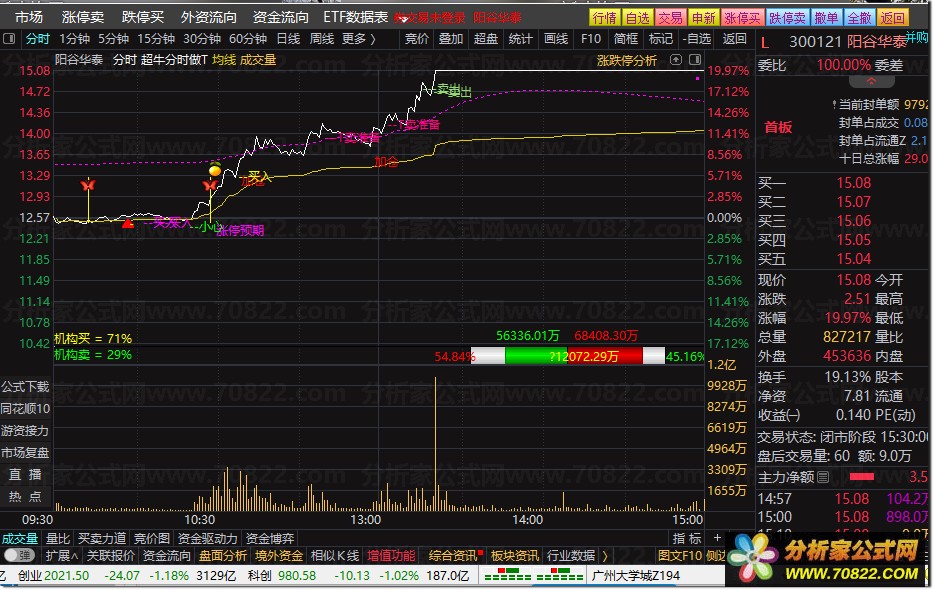The height and width of the screenshot is (590, 935).
Task: Click the plus button next to 指标
Action: coord(719,539)
